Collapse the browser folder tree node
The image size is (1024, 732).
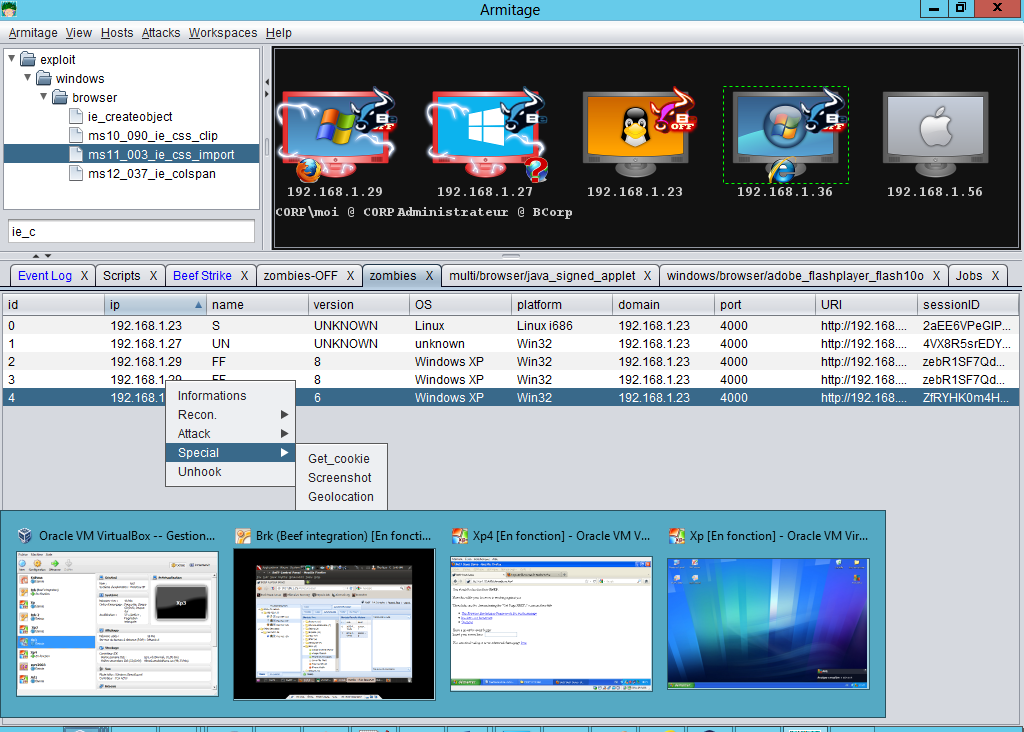coord(44,97)
